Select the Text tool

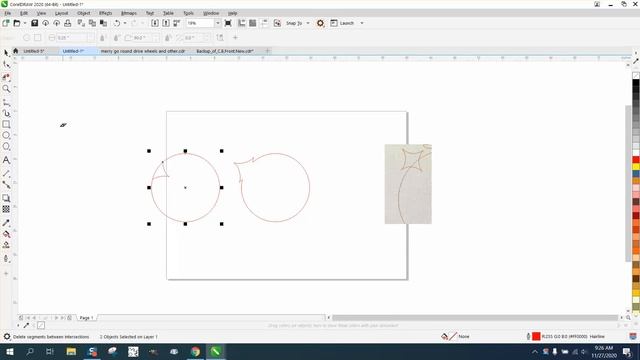[6, 160]
